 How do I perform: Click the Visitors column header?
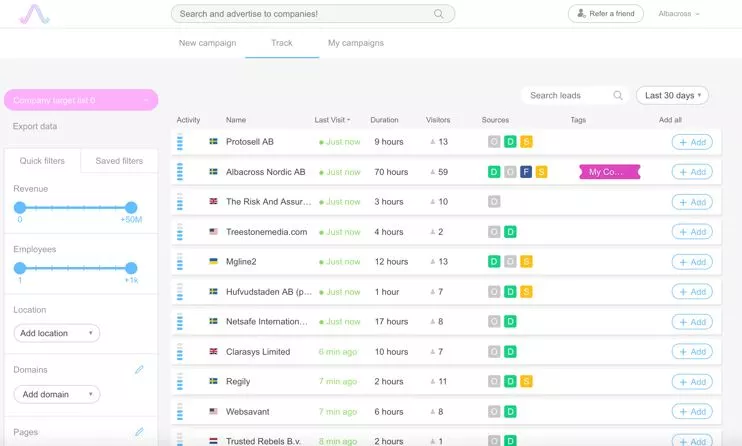pos(438,120)
